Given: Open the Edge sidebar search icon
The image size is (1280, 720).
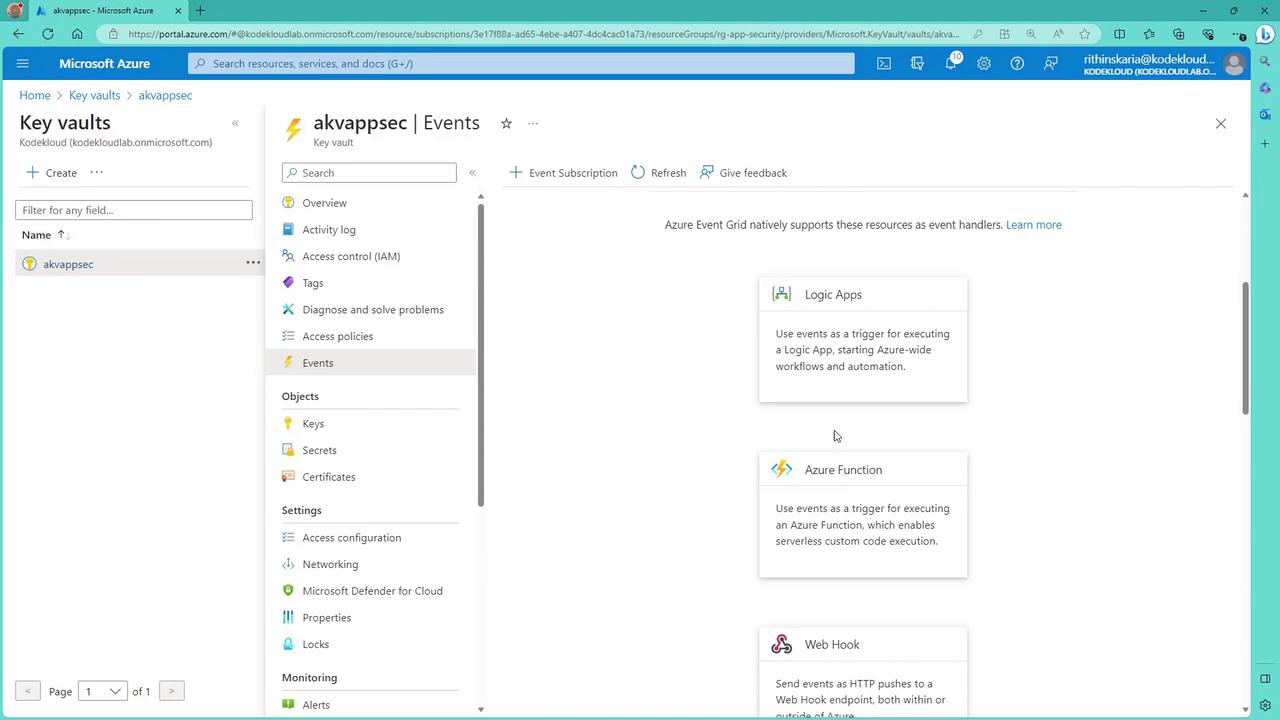Looking at the screenshot, I should click(1265, 62).
